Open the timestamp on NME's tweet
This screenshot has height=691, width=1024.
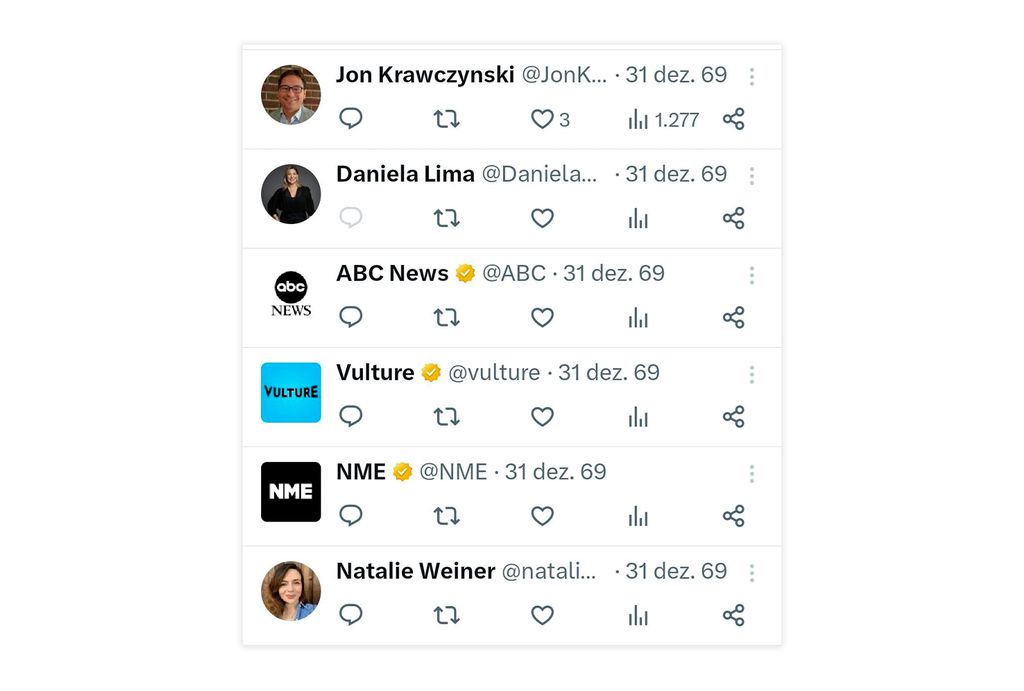tap(555, 471)
